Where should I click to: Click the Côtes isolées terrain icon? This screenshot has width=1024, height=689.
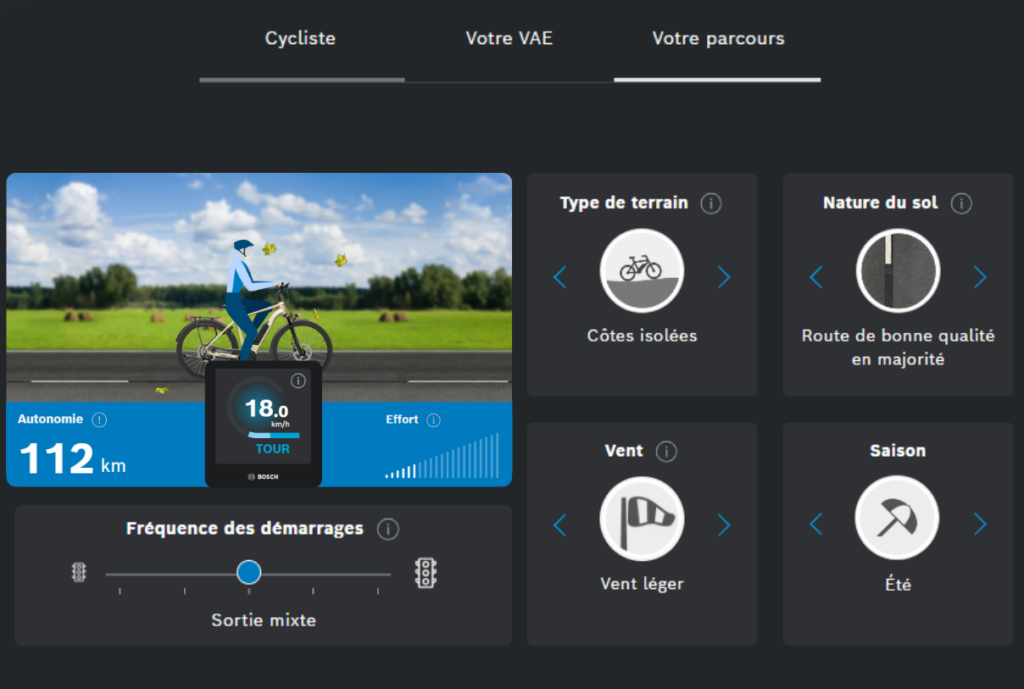coord(642,270)
